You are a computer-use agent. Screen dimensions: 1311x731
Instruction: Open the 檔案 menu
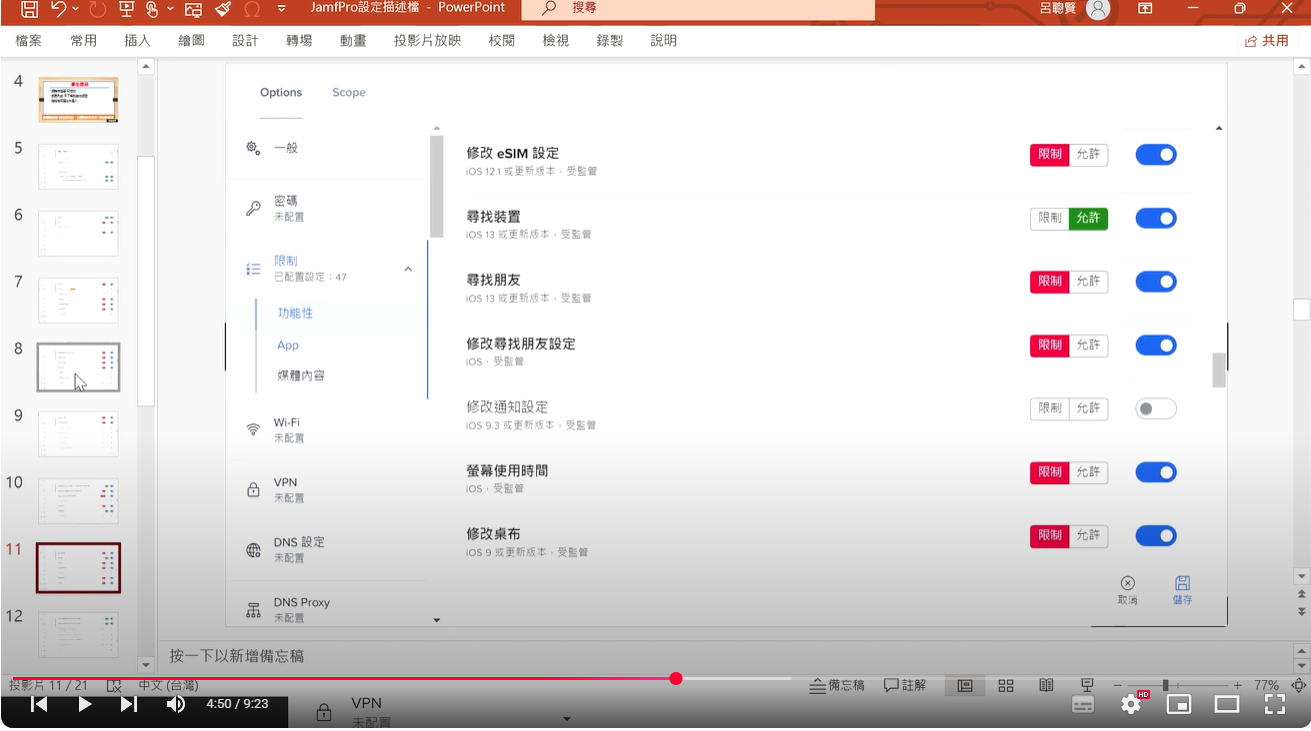pos(29,41)
